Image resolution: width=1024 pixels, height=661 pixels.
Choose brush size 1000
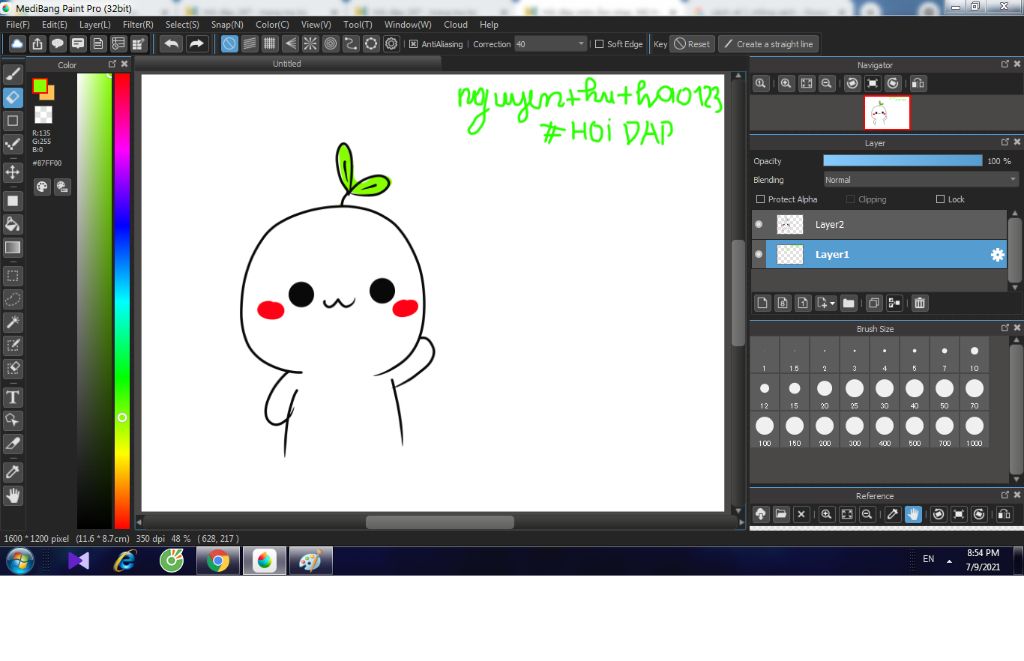click(974, 430)
